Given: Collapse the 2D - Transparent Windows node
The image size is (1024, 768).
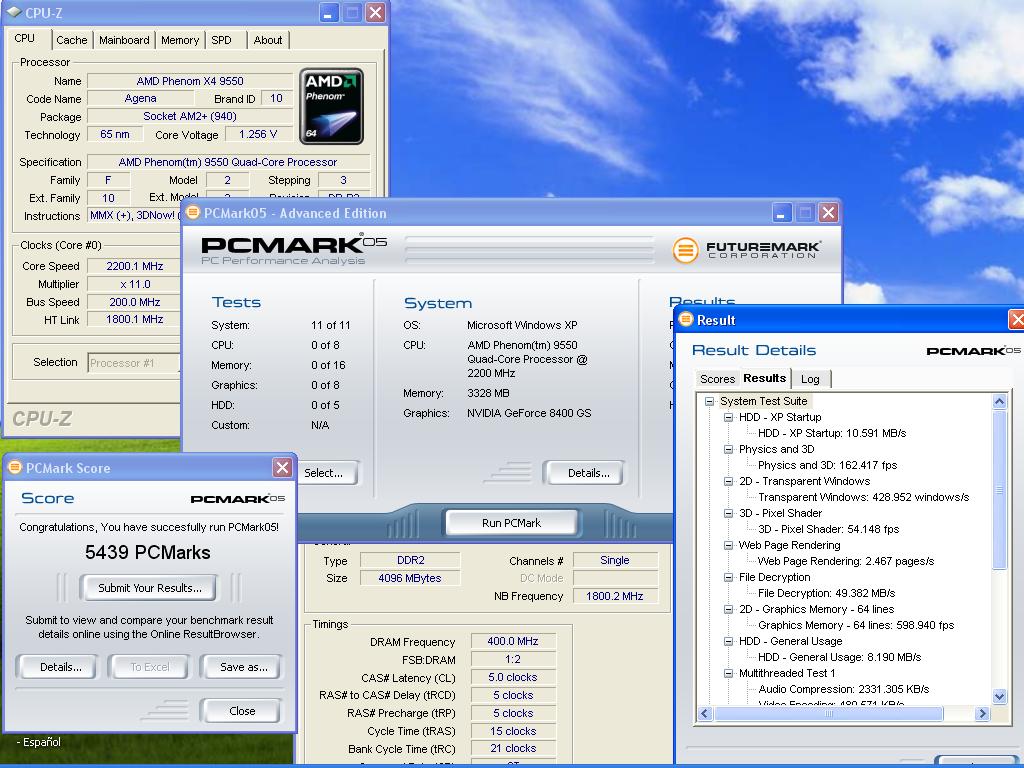Looking at the screenshot, I should pos(728,481).
